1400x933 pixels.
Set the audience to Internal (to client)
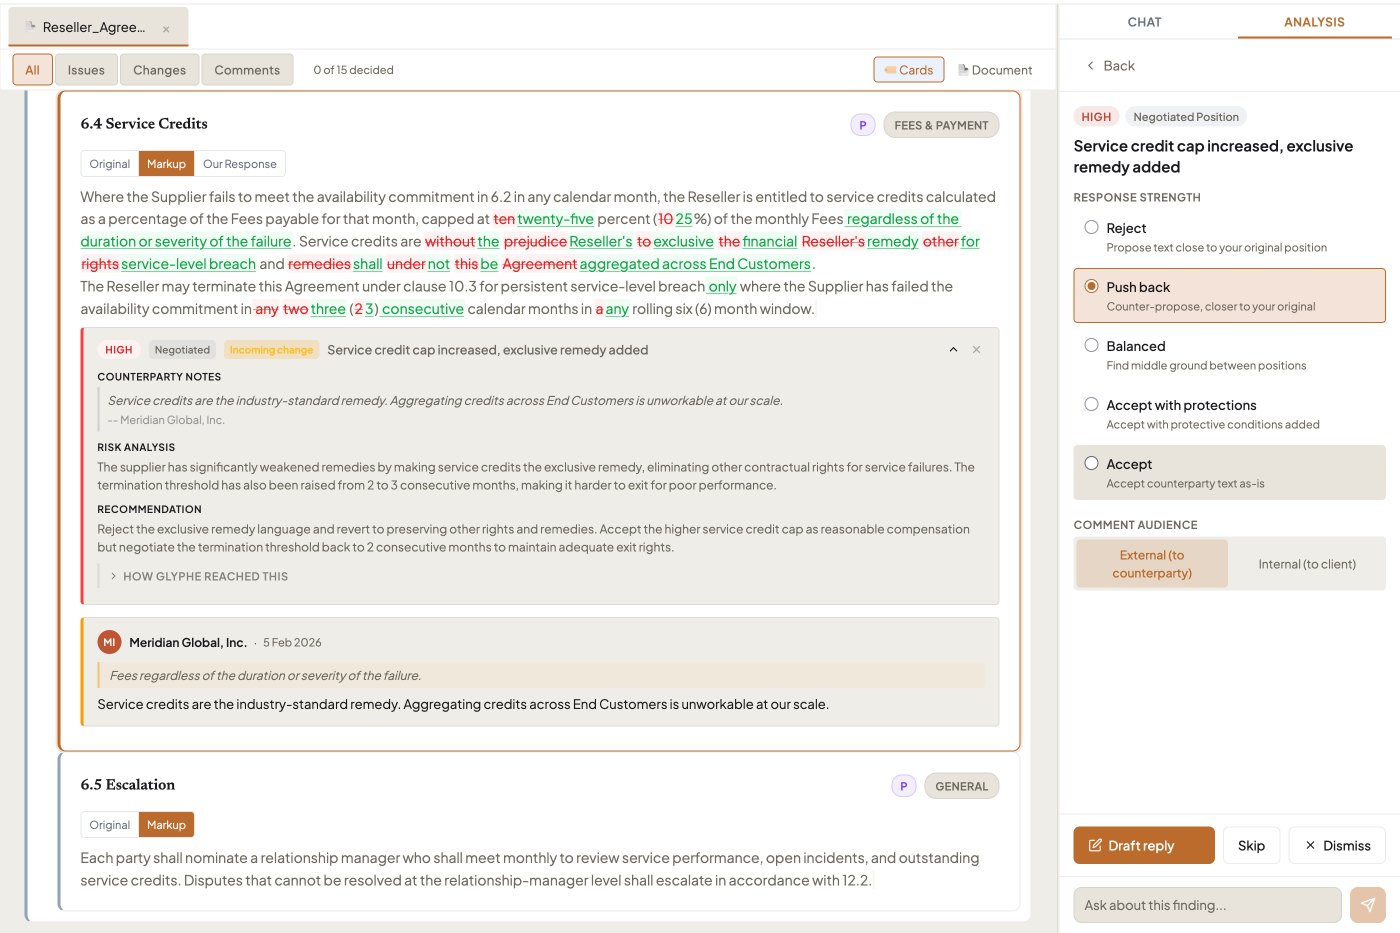[1307, 564]
